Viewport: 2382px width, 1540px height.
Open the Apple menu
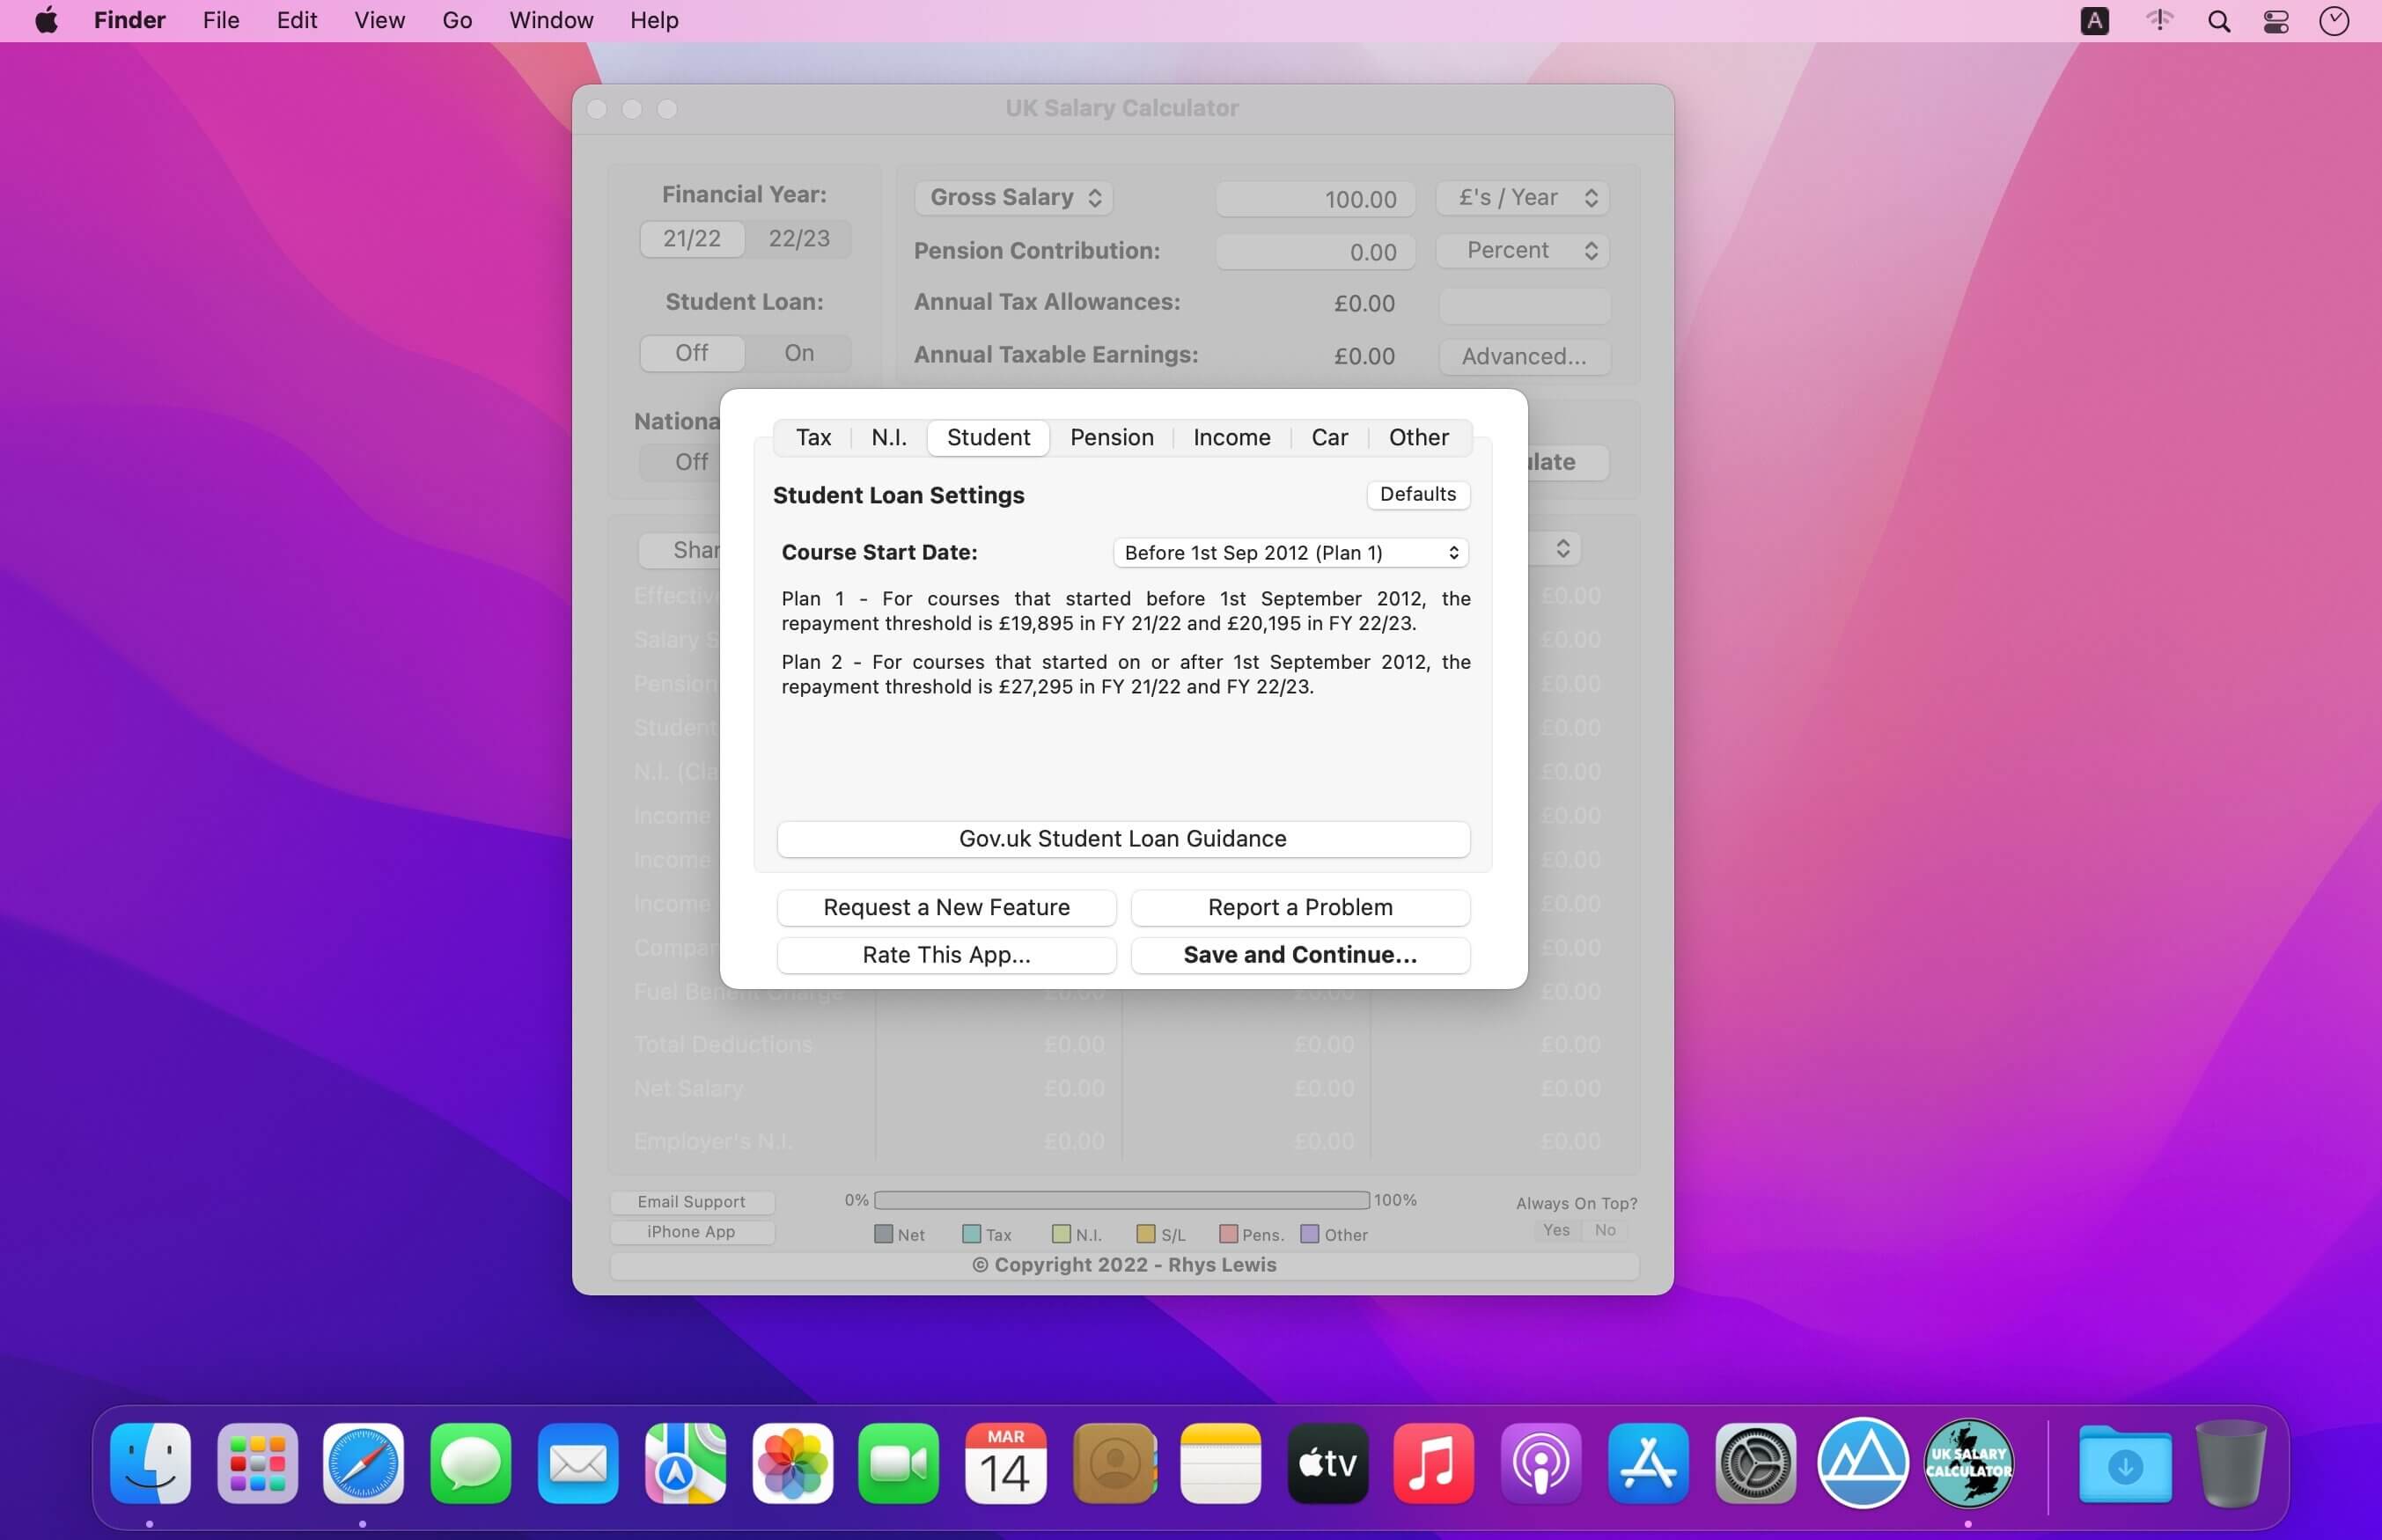point(46,20)
